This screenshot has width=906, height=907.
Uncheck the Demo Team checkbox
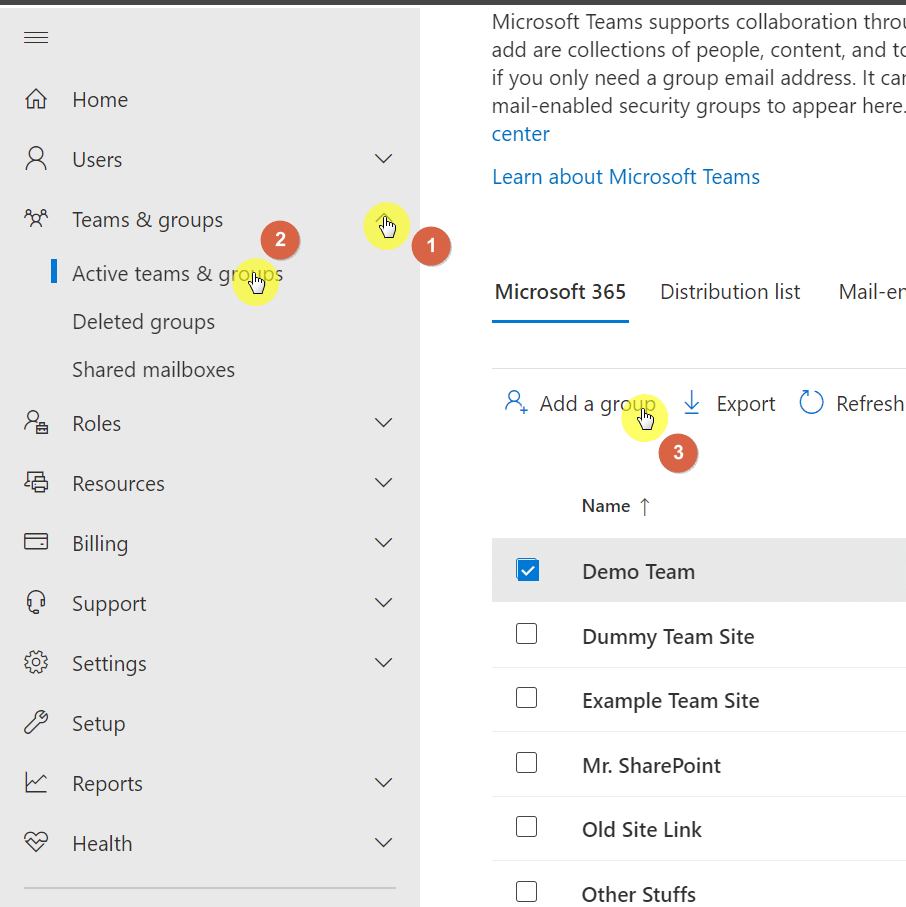point(527,570)
